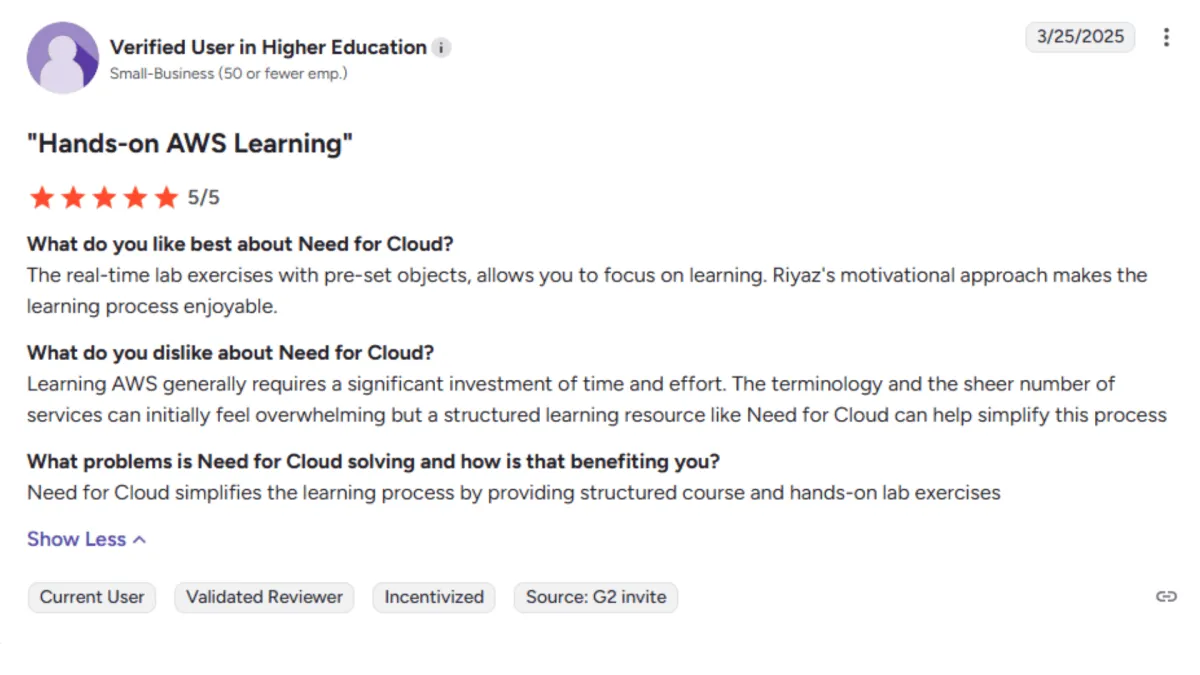Click the 3/25/2025 date badge
The width and height of the screenshot is (1200, 675).
tap(1080, 38)
